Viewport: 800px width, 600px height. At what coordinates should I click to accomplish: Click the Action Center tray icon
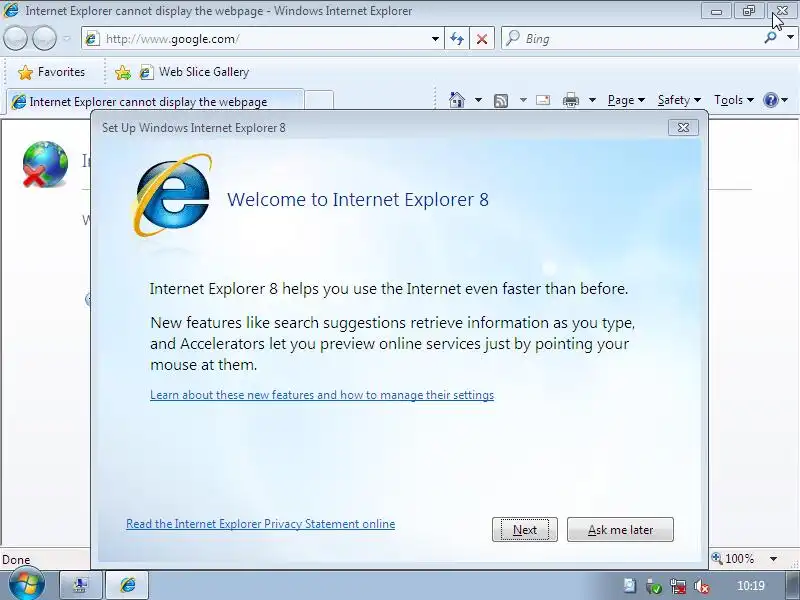pyautogui.click(x=629, y=586)
